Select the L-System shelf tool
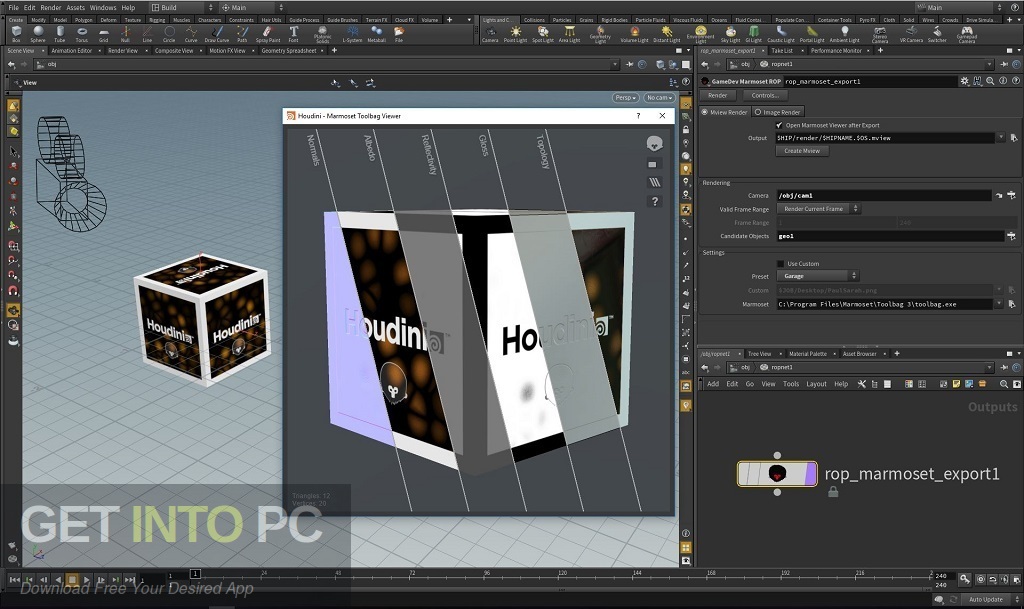 pos(352,30)
